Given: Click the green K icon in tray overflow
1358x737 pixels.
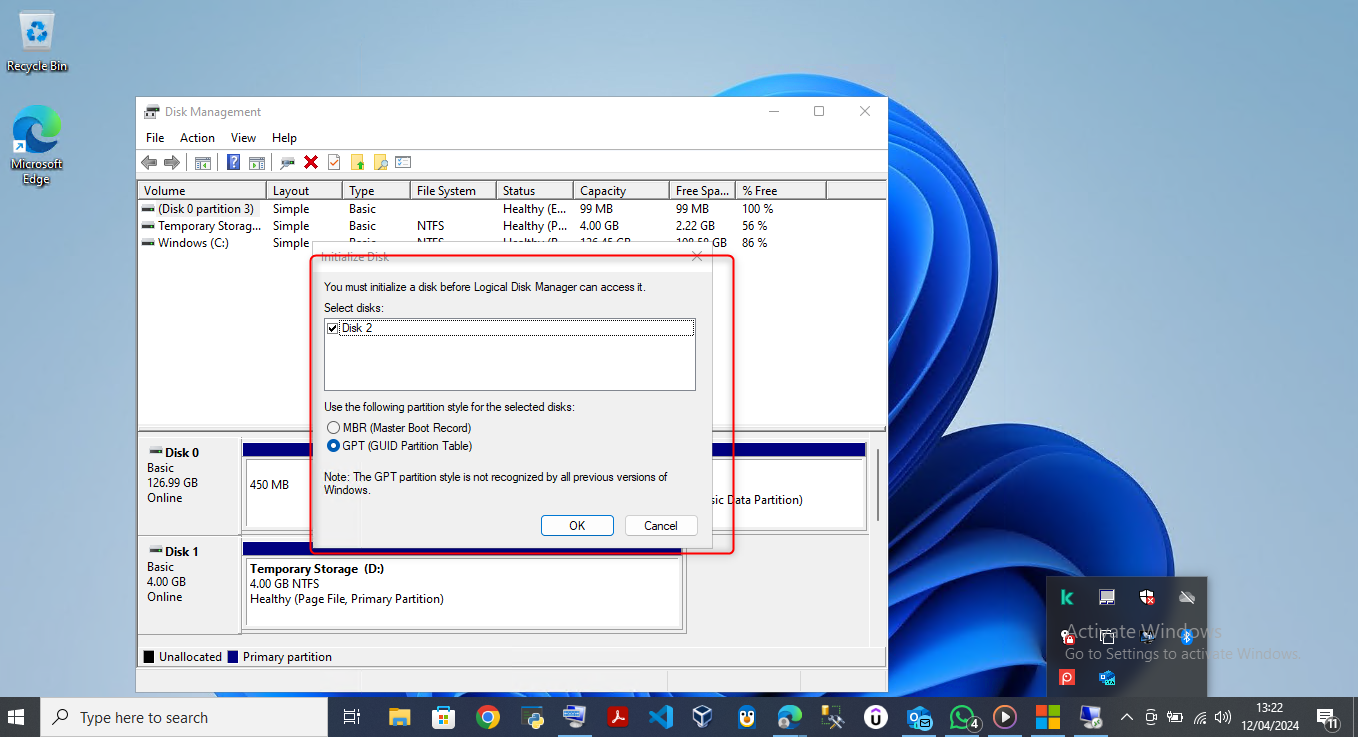Looking at the screenshot, I should point(1067,597).
